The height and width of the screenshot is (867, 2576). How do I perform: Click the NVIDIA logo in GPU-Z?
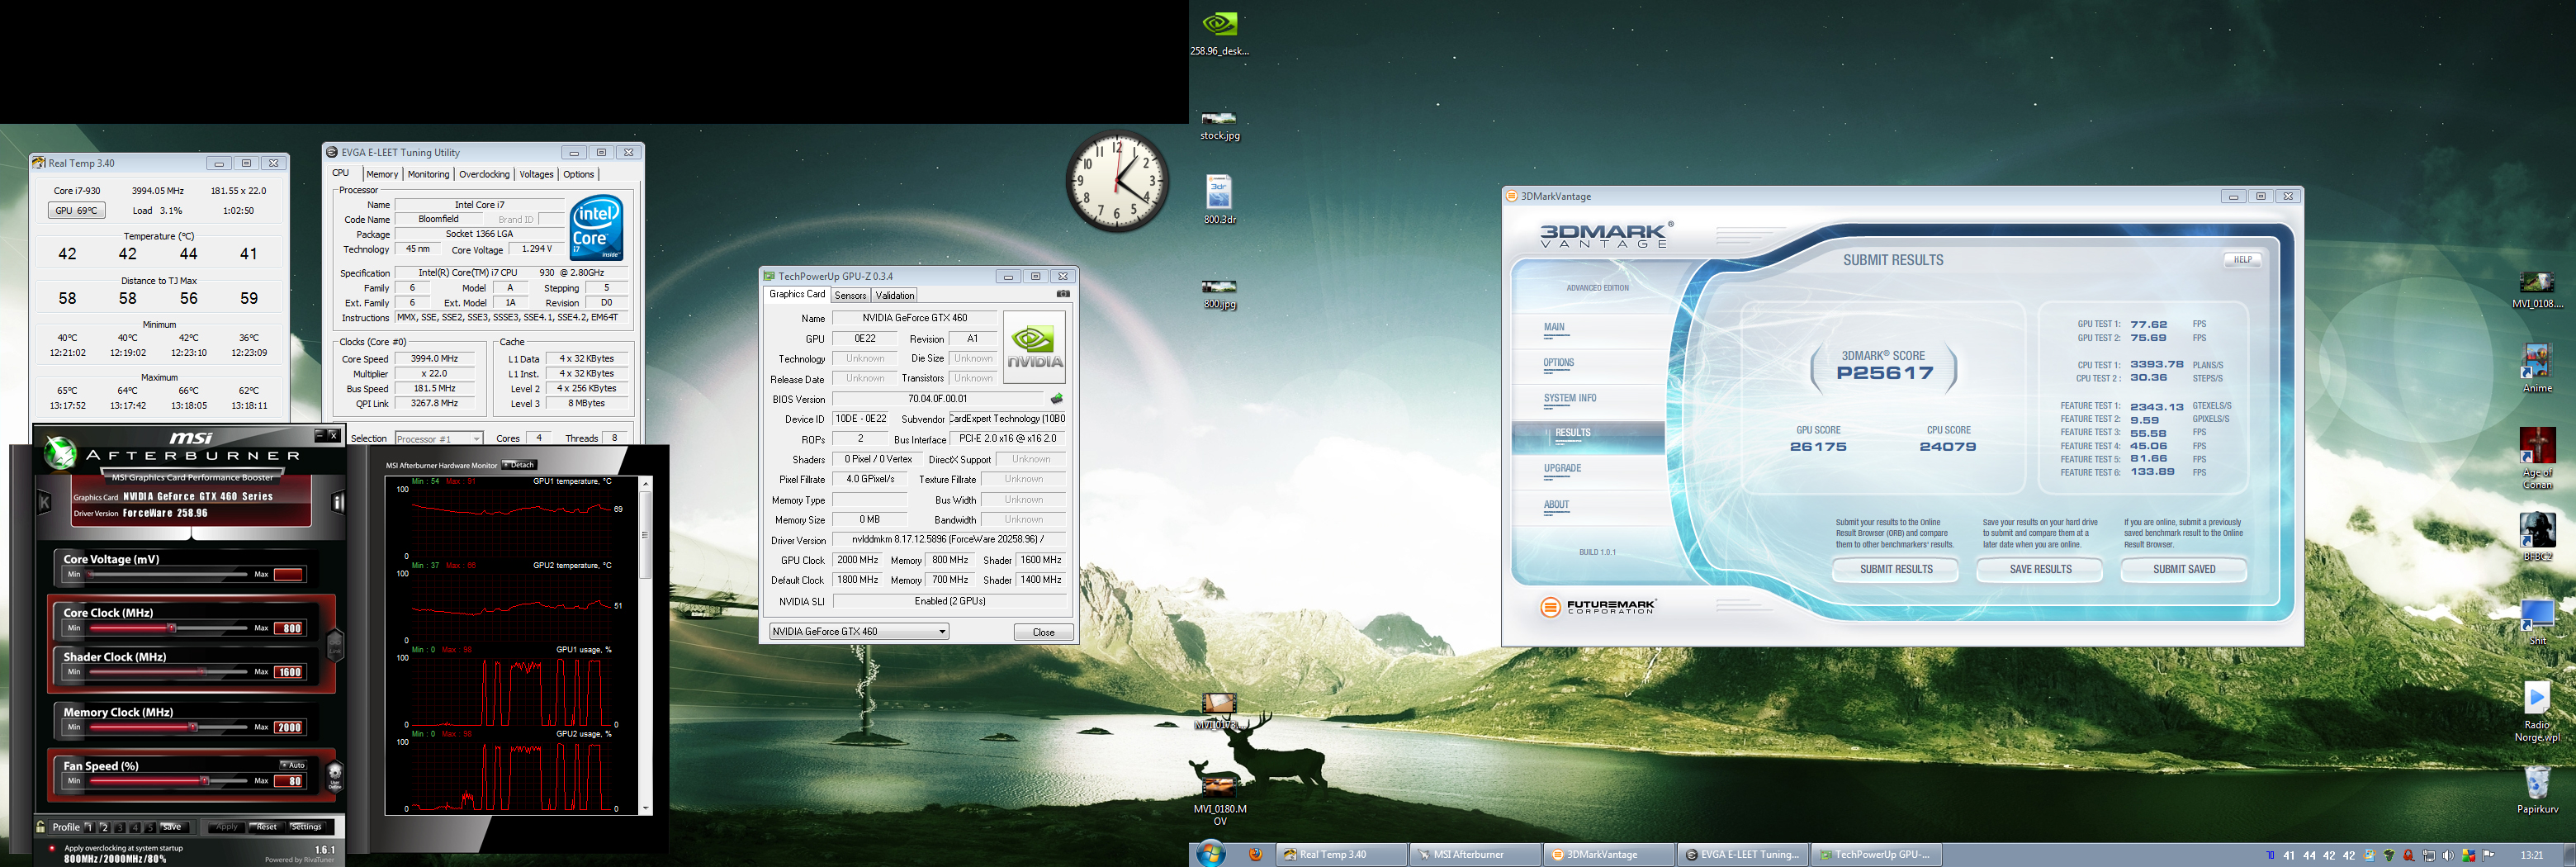click(1034, 347)
